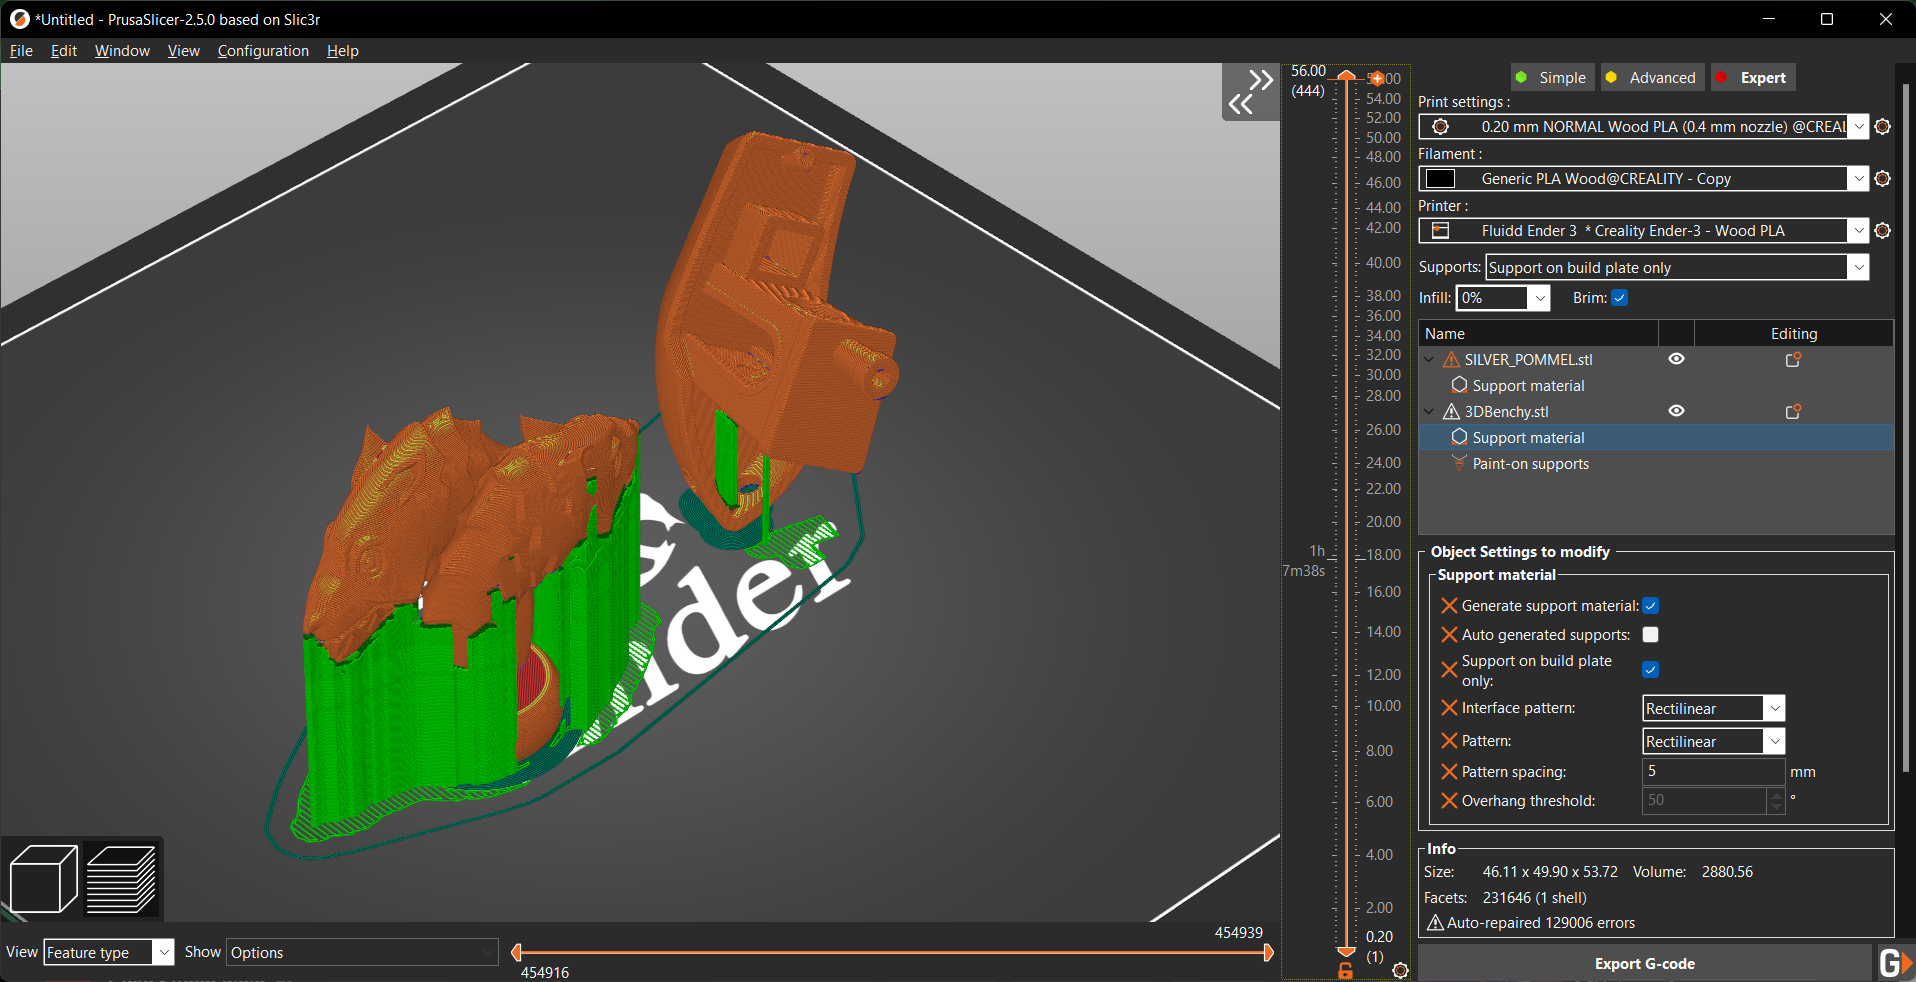Click the Auto-repaired errors warning icon
The width and height of the screenshot is (1916, 982).
point(1435,923)
